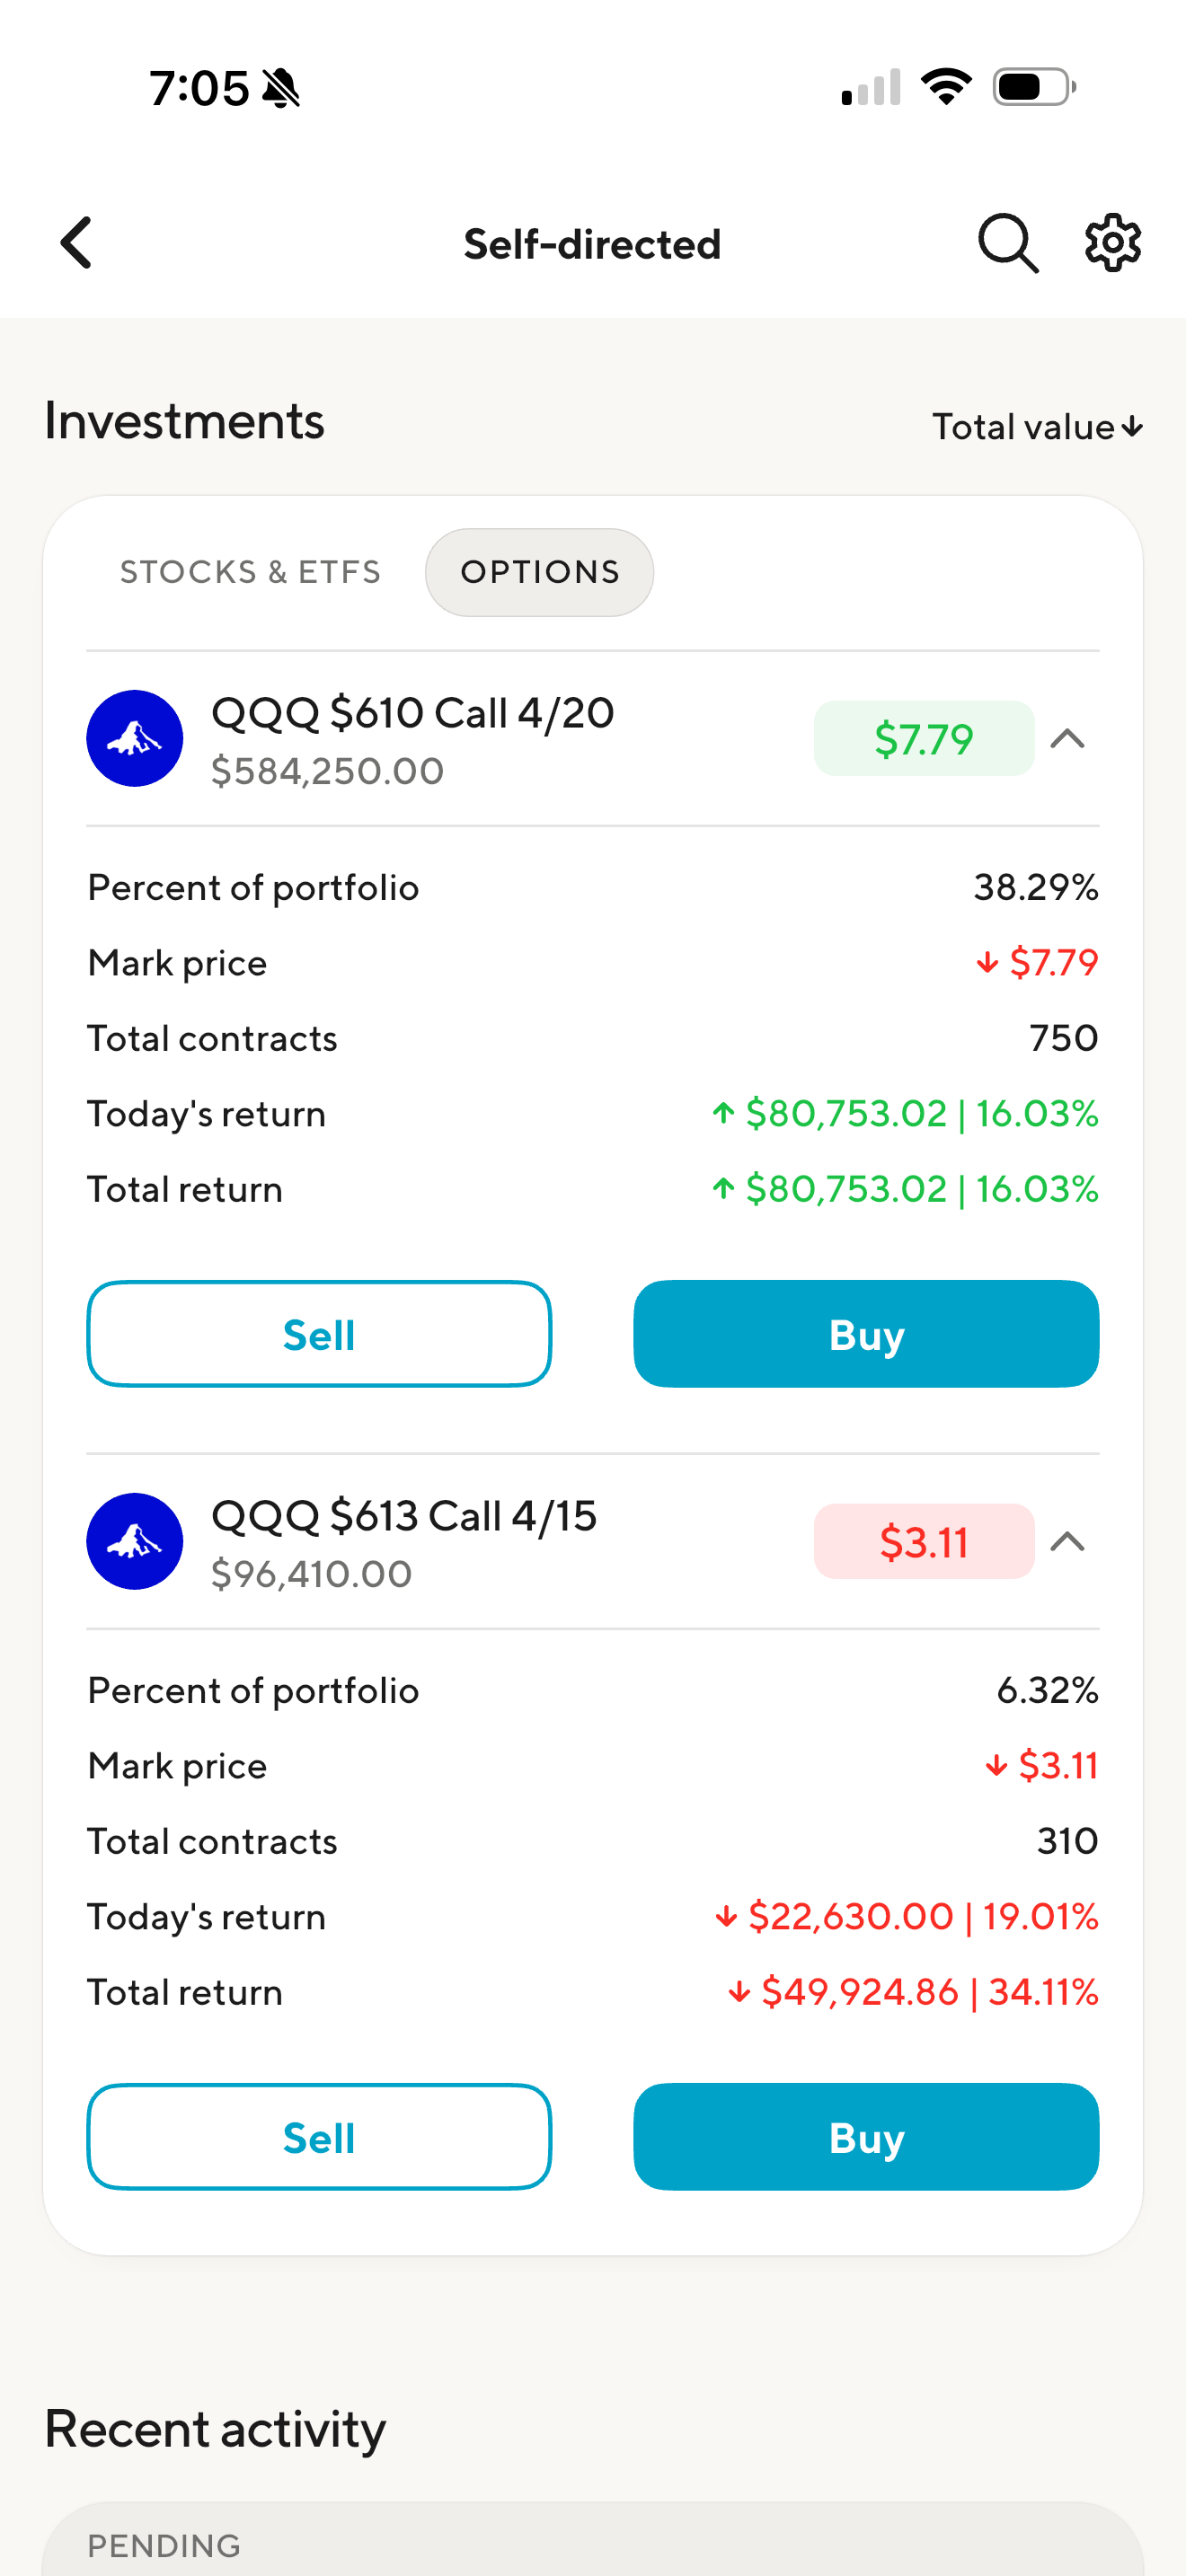Tap the Wi-Fi status icon
The image size is (1186, 2576).
click(x=946, y=87)
